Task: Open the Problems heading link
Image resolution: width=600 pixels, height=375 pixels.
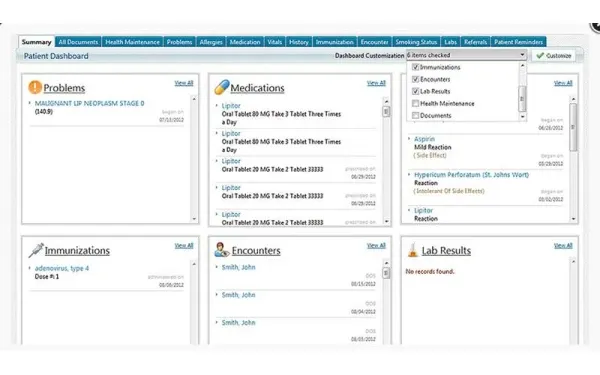Action: point(64,88)
